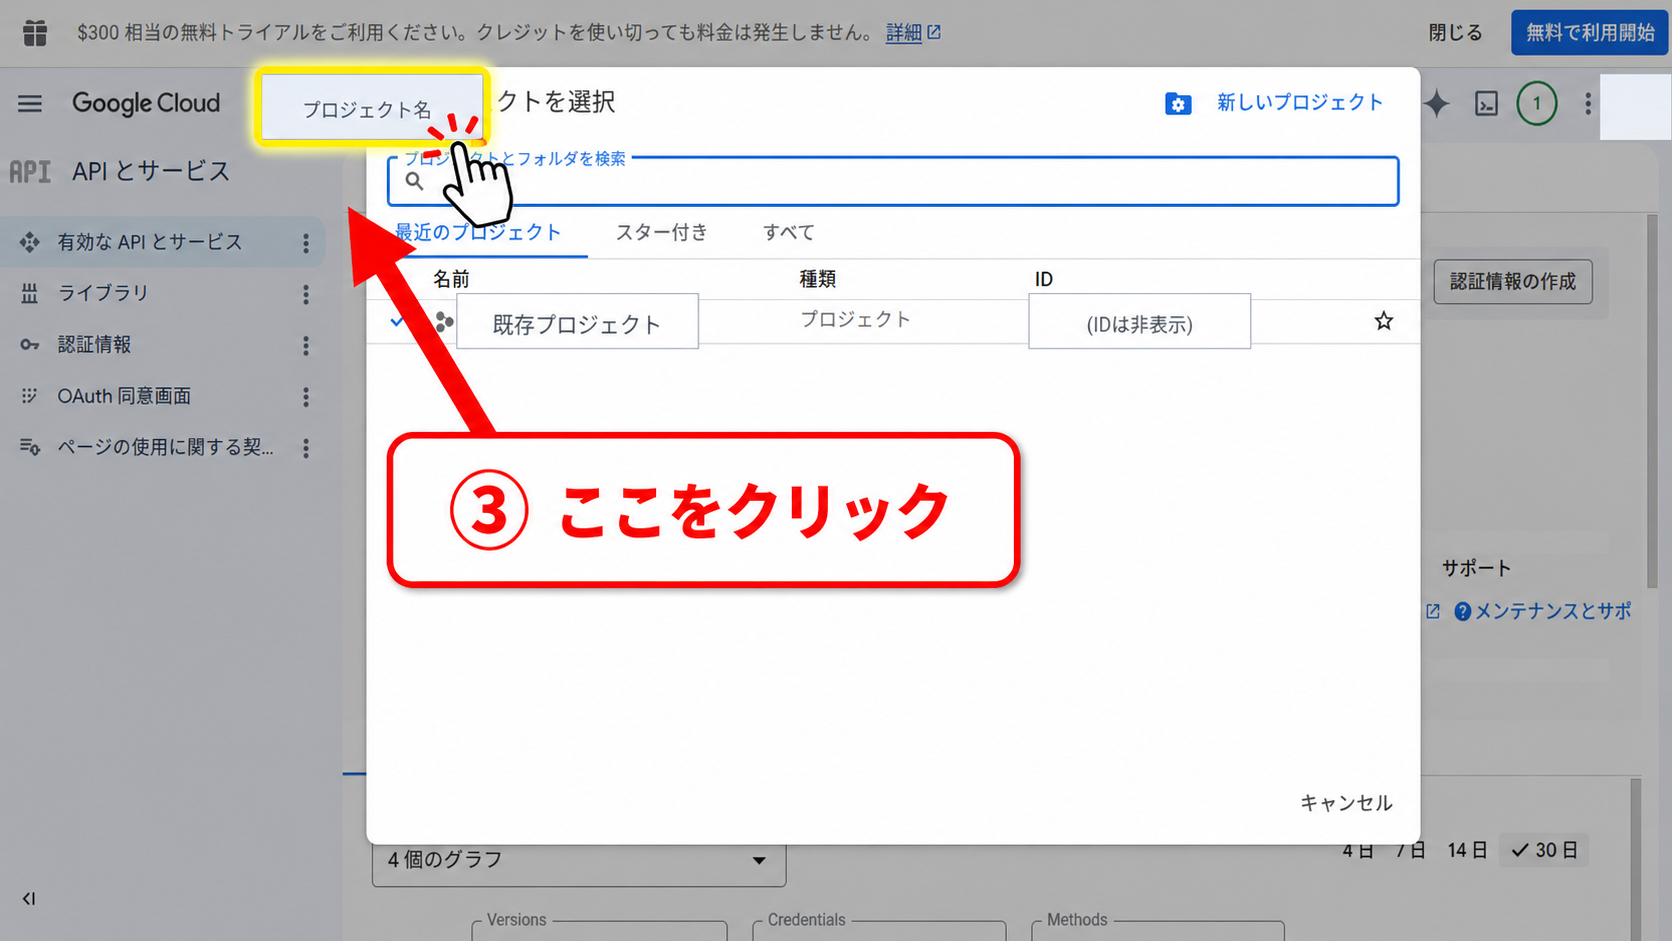Viewport: 1672px width, 941px height.
Task: Click 認証情報の作成 button
Action: [1513, 281]
